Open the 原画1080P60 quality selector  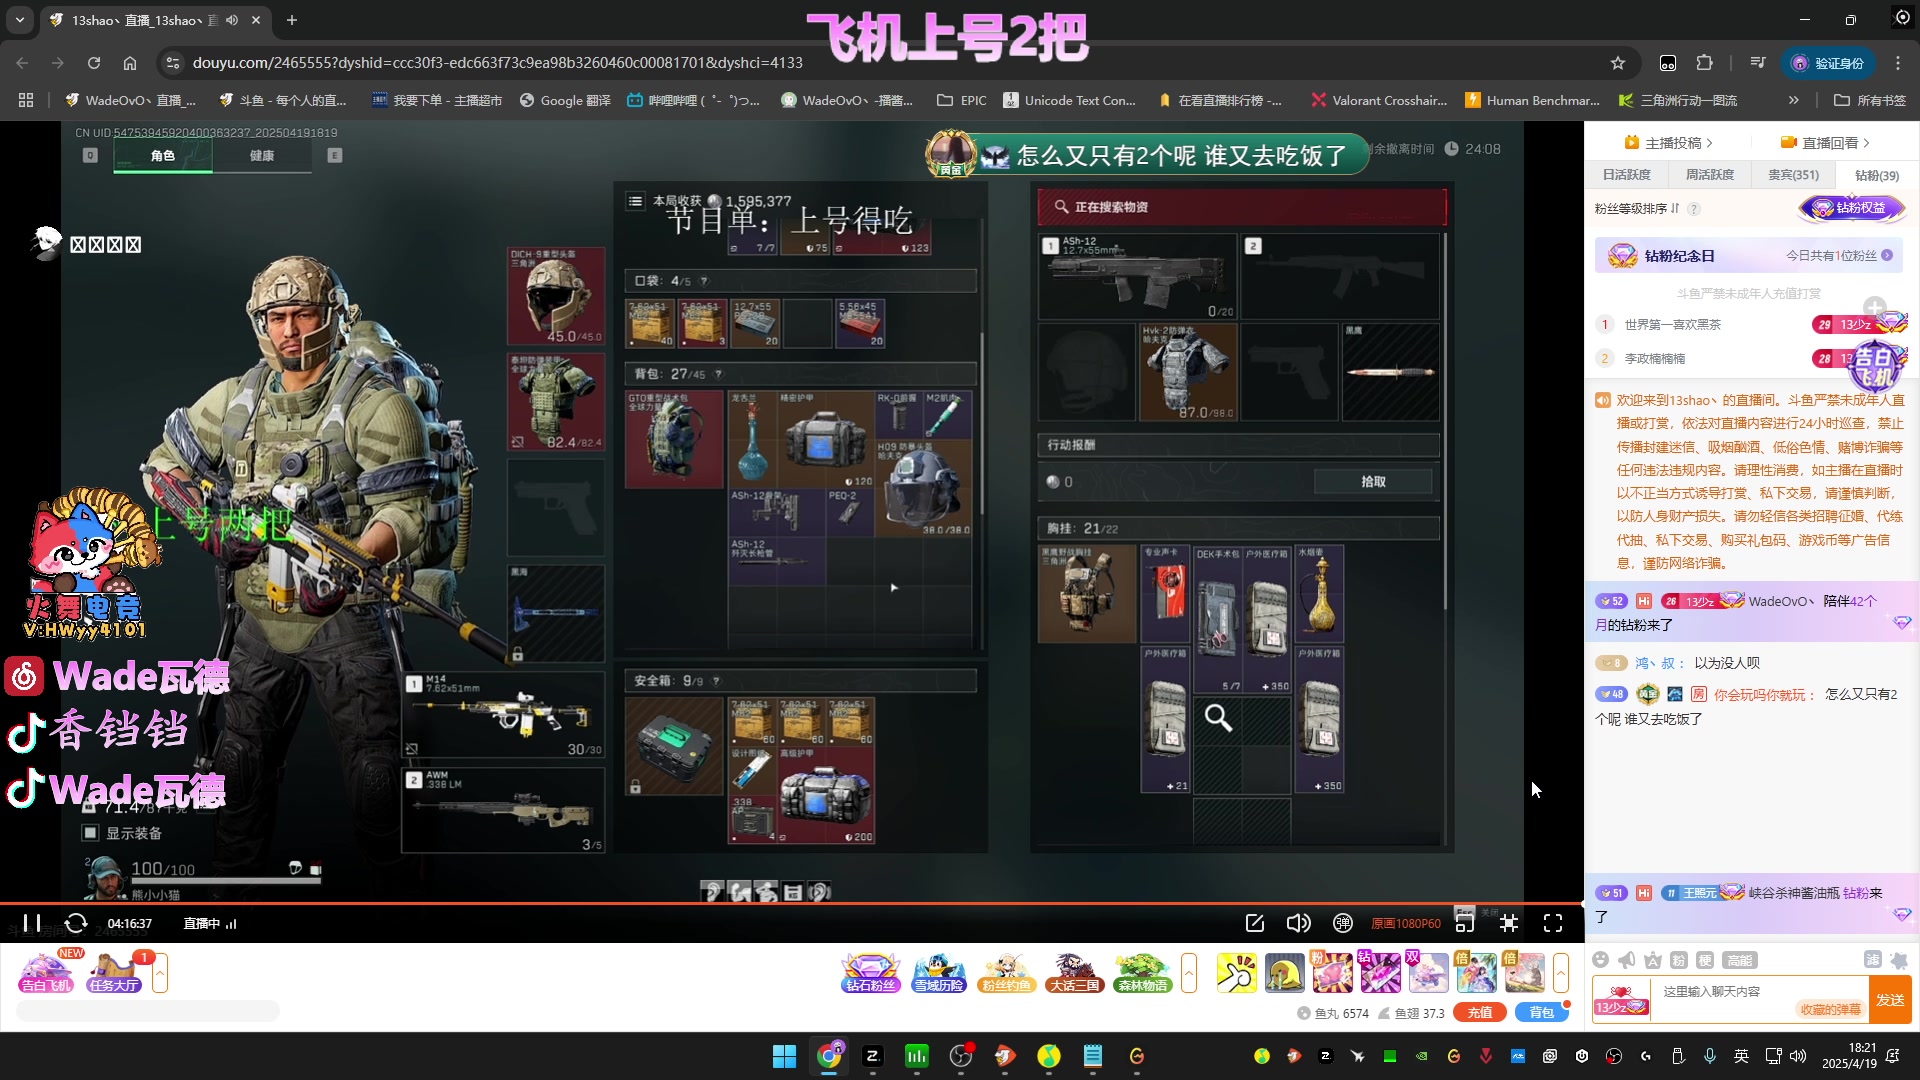click(x=1405, y=923)
